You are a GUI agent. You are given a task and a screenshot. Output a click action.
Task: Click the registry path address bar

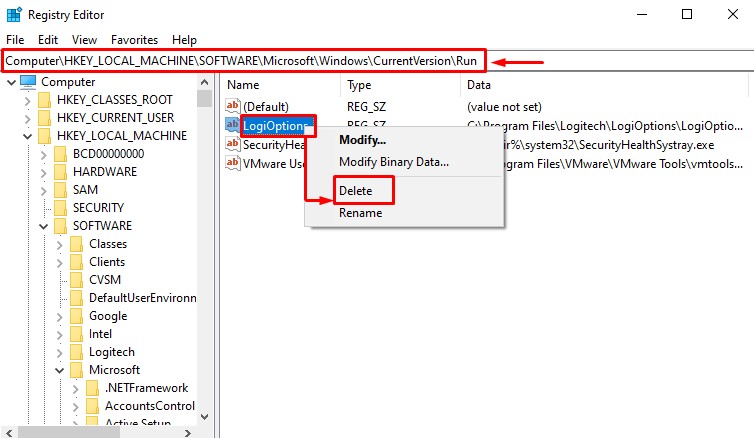(377, 61)
